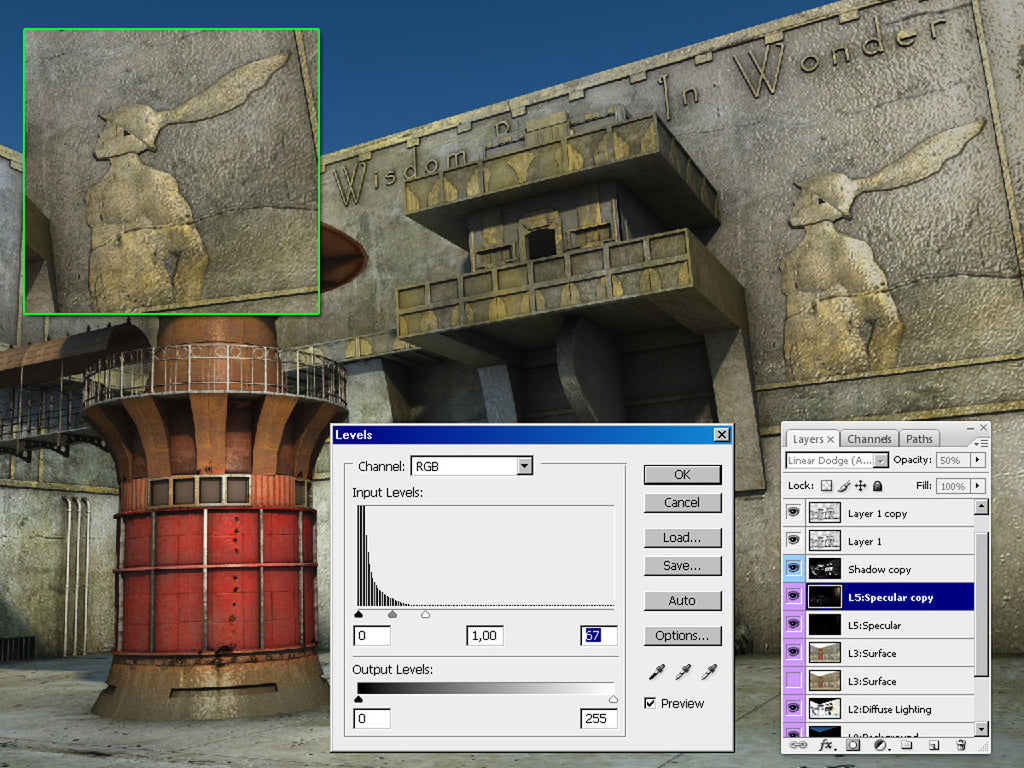Hide the Shadow copy layer
This screenshot has width=1024, height=768.
794,569
